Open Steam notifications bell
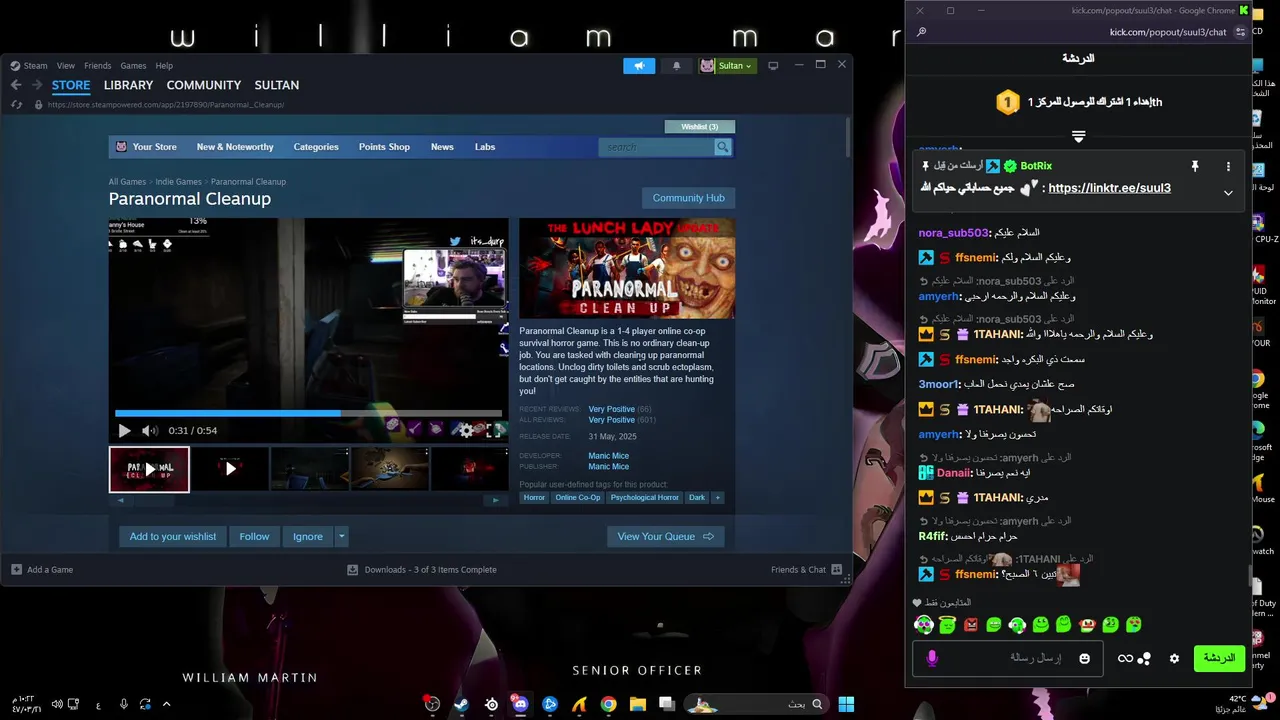The width and height of the screenshot is (1280, 720). (676, 66)
